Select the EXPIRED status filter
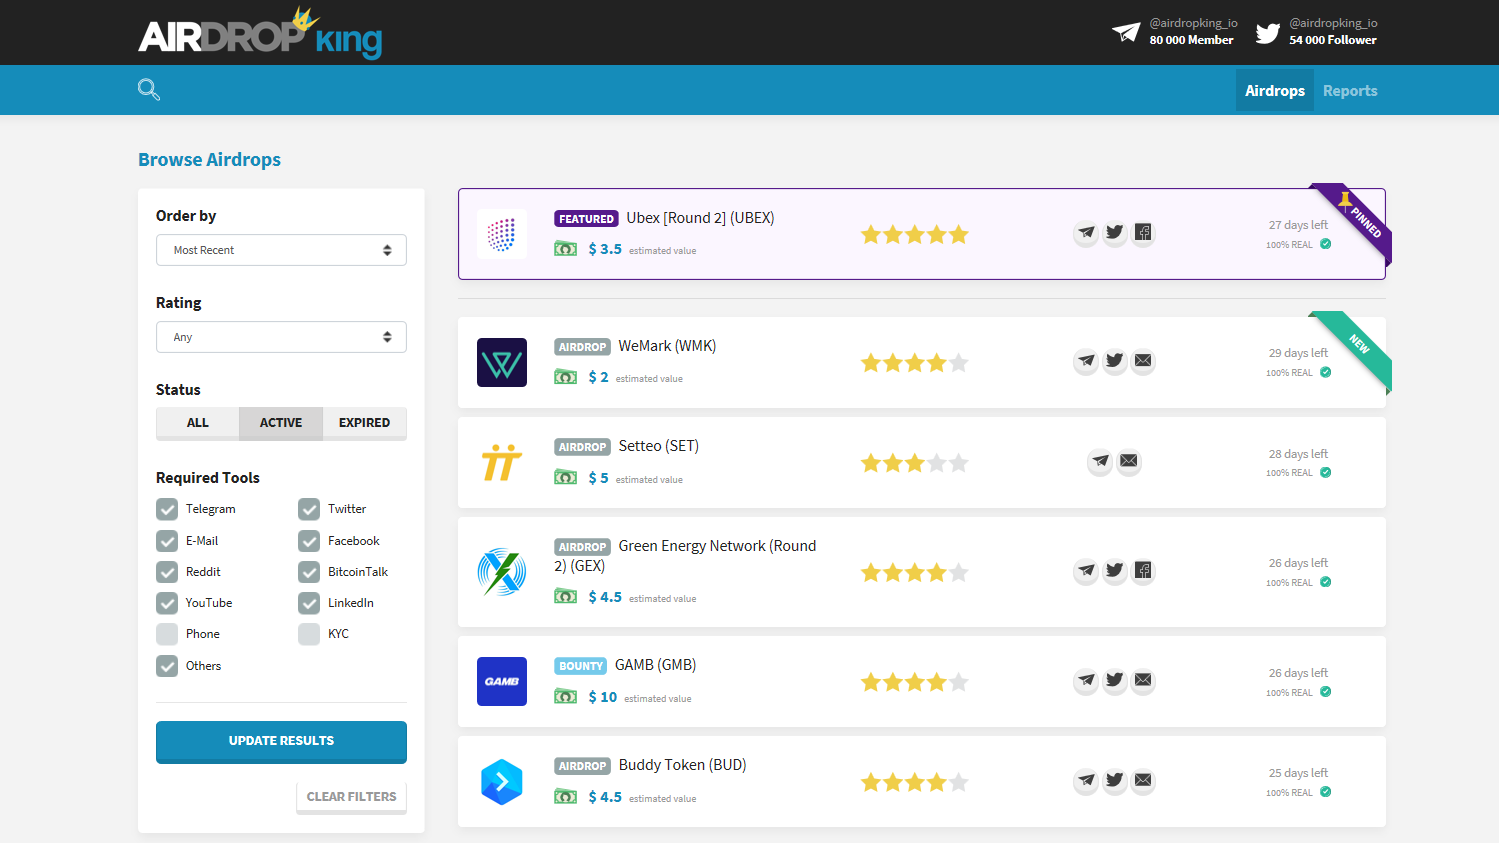This screenshot has height=843, width=1499. 365,423
